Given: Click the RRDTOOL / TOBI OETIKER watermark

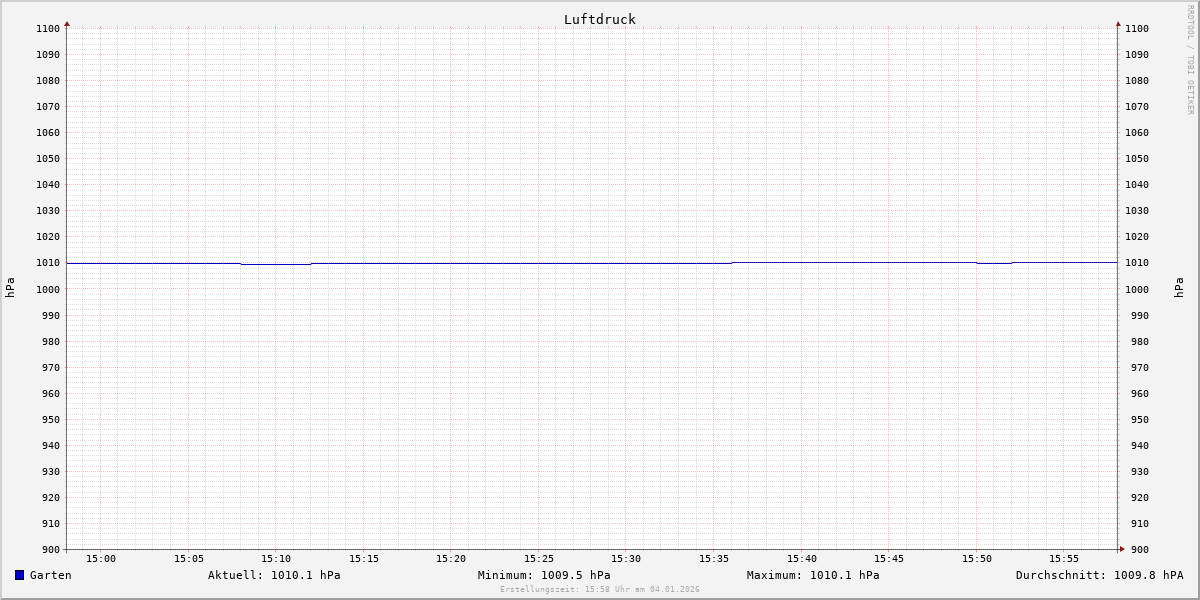Looking at the screenshot, I should click(1190, 60).
